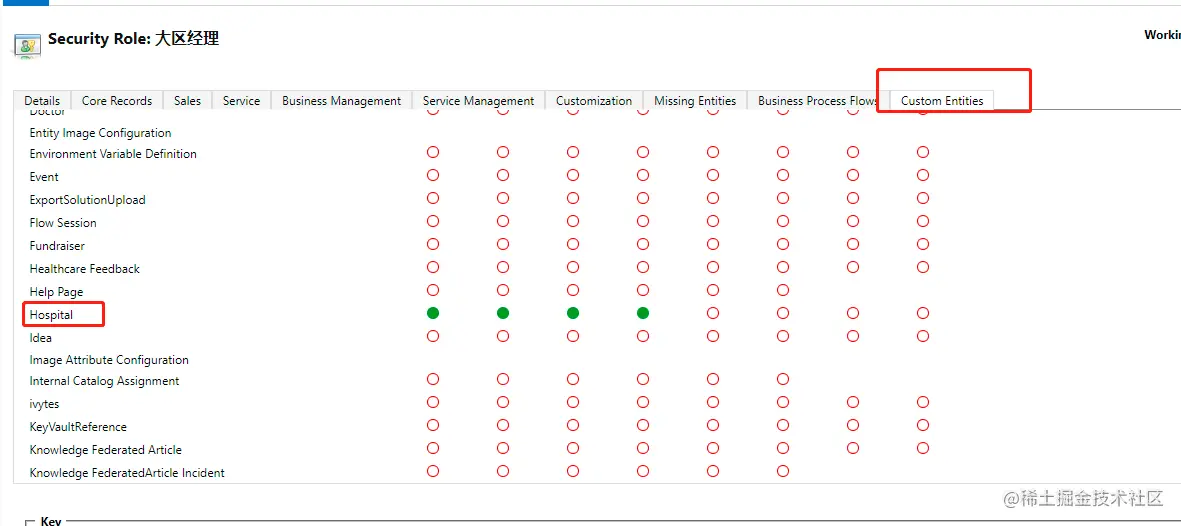
Task: Click the Fundraiser entity name
Action: tap(57, 246)
